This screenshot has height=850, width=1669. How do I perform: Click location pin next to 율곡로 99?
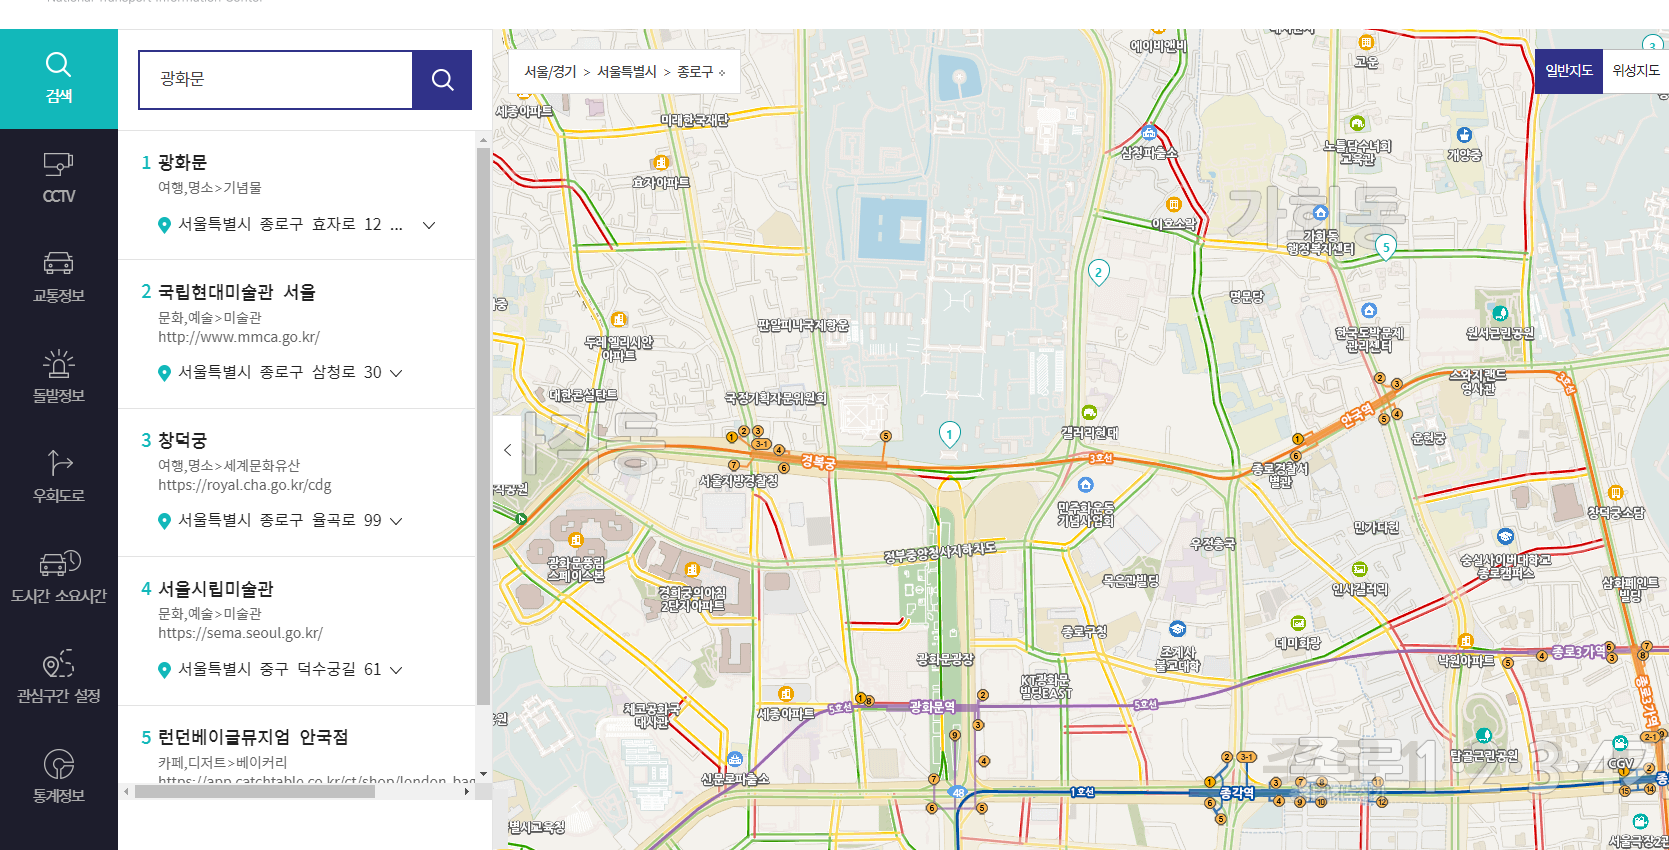pos(165,521)
